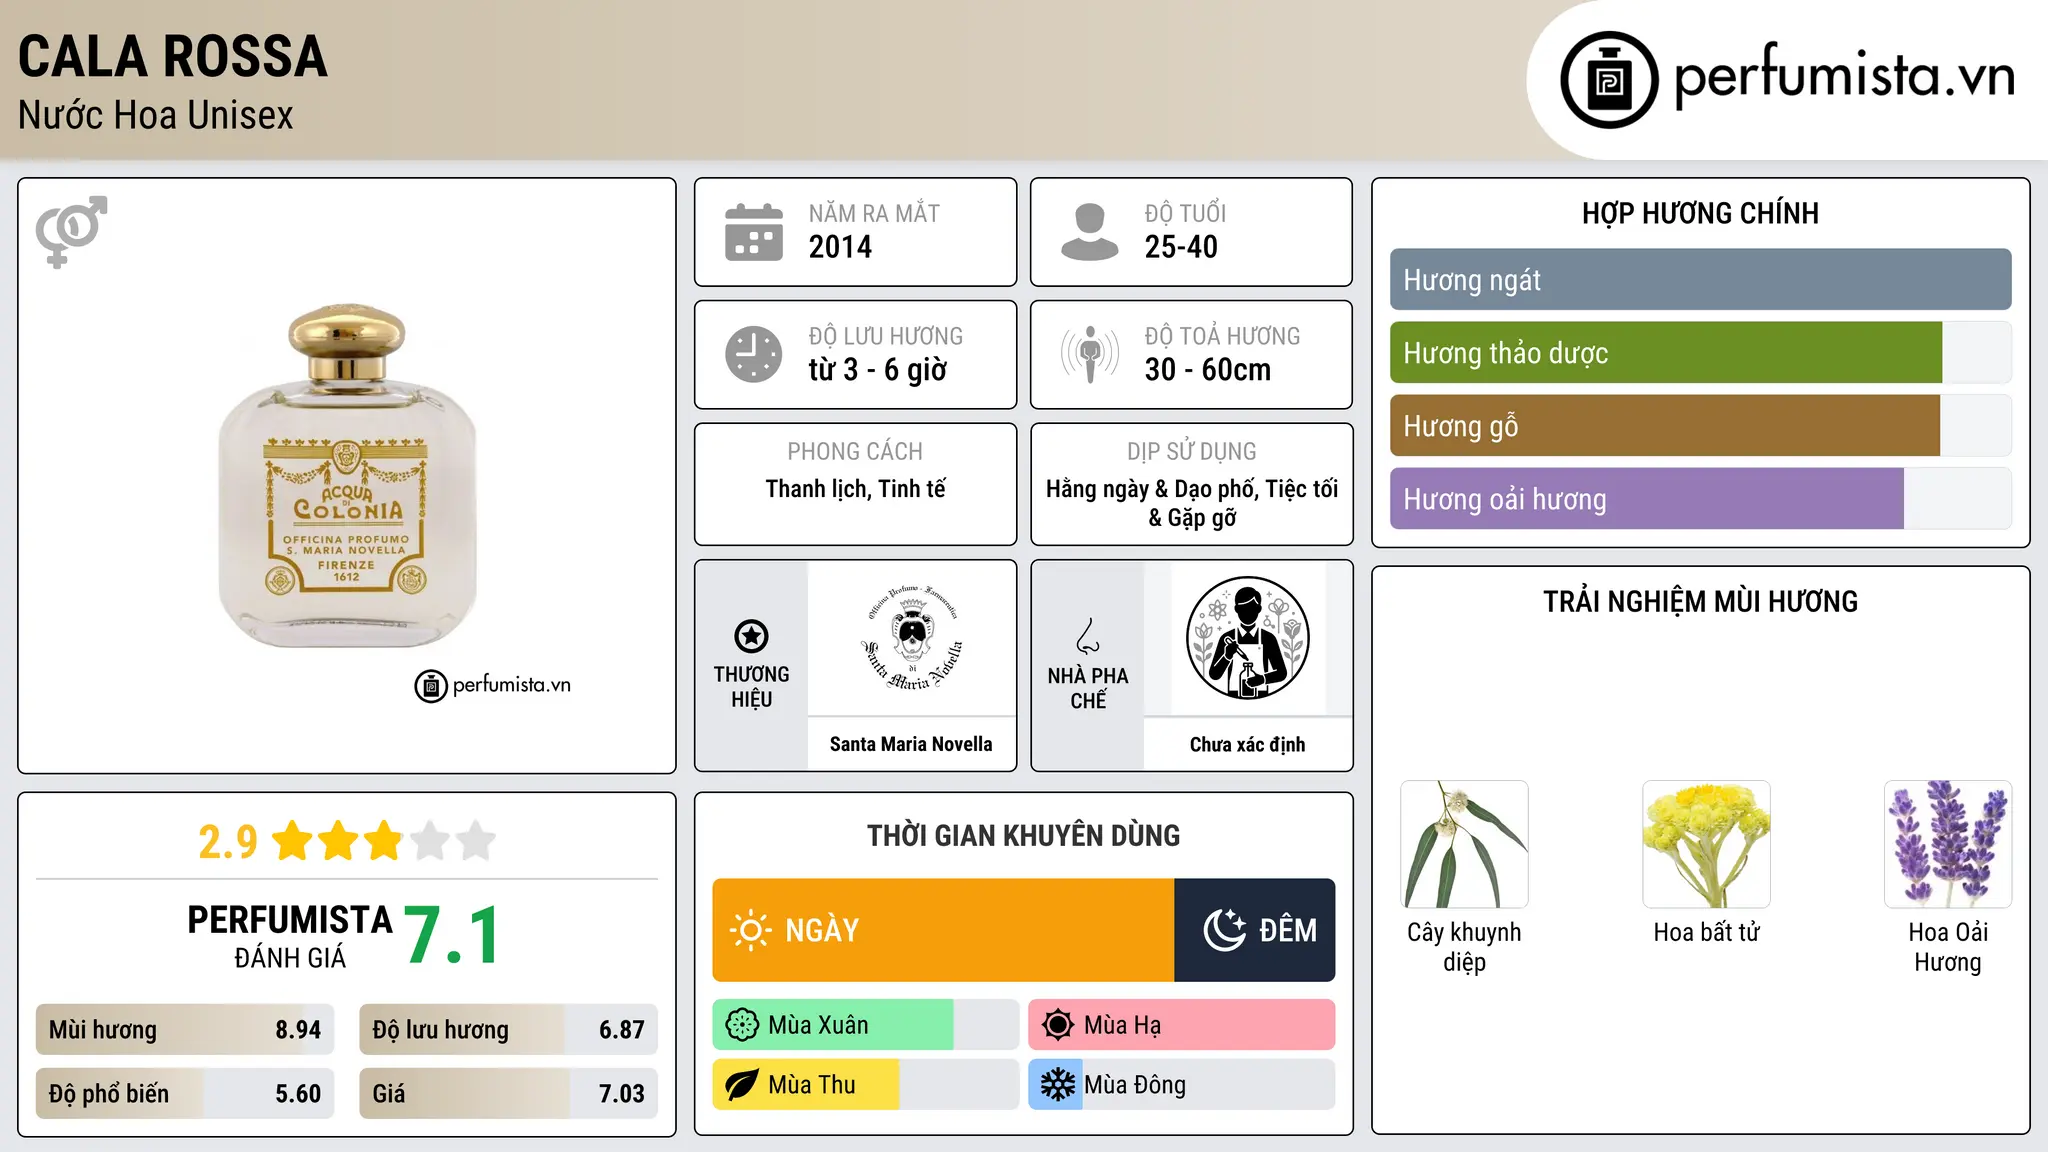Click the Chưa xác định perfumer label
Image resolution: width=2048 pixels, height=1152 pixels.
(x=1247, y=744)
